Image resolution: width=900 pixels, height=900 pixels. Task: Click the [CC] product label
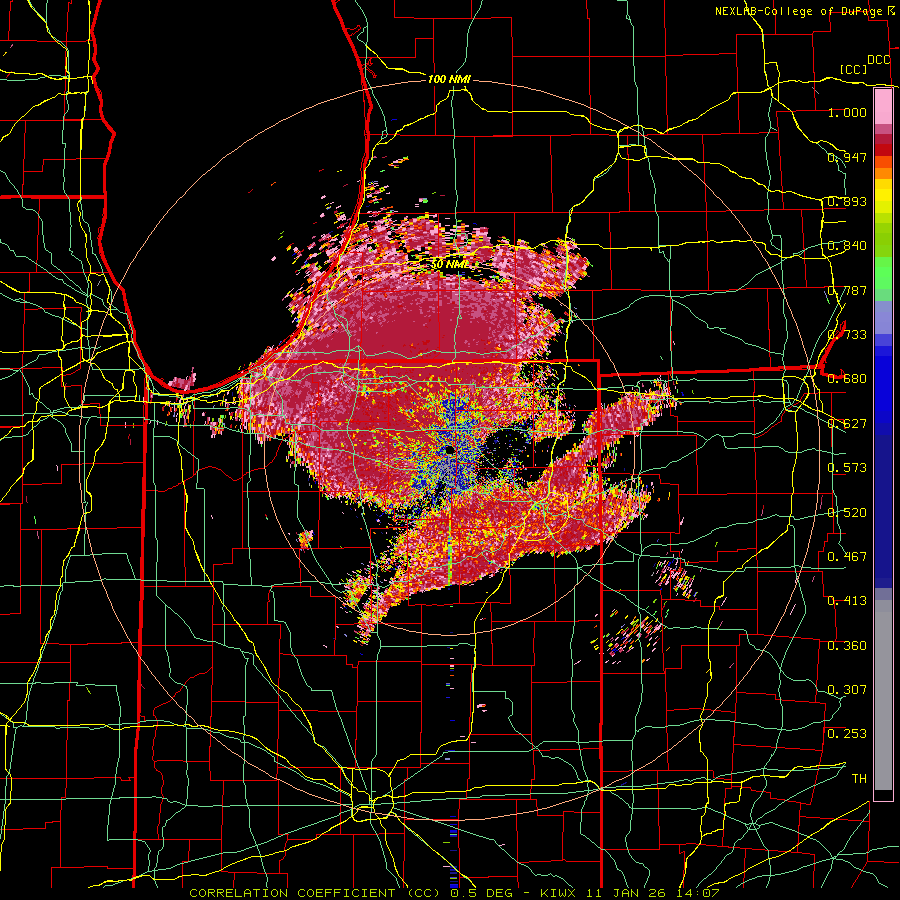(x=854, y=69)
